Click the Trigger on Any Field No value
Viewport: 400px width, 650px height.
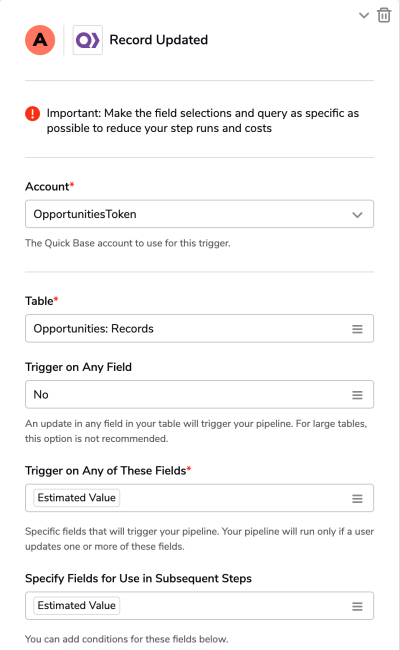(x=41, y=395)
